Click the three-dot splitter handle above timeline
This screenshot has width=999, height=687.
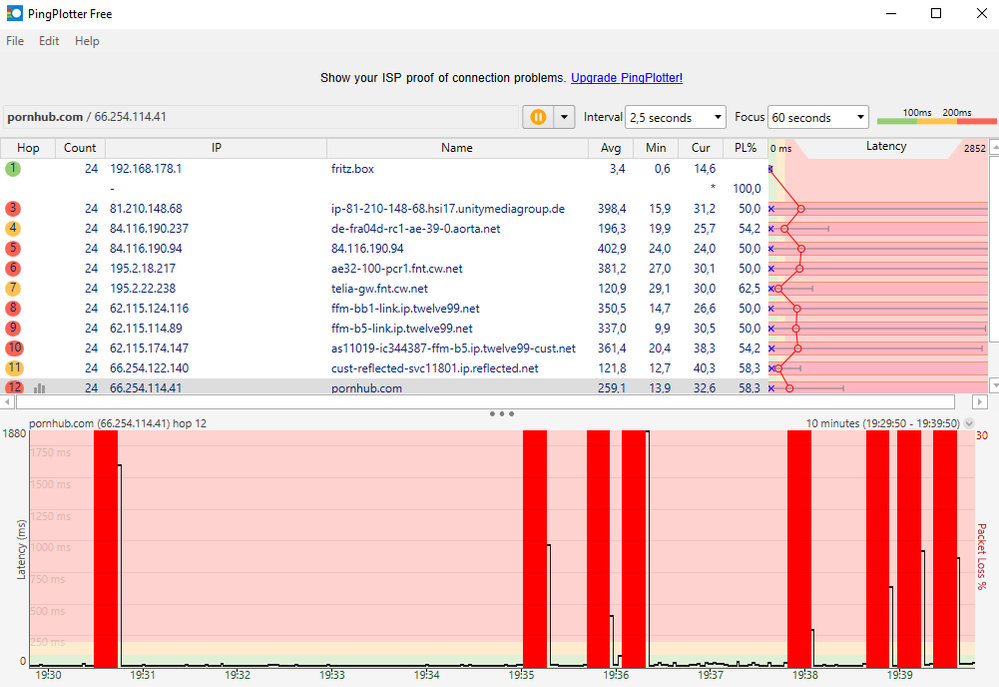pyautogui.click(x=501, y=414)
